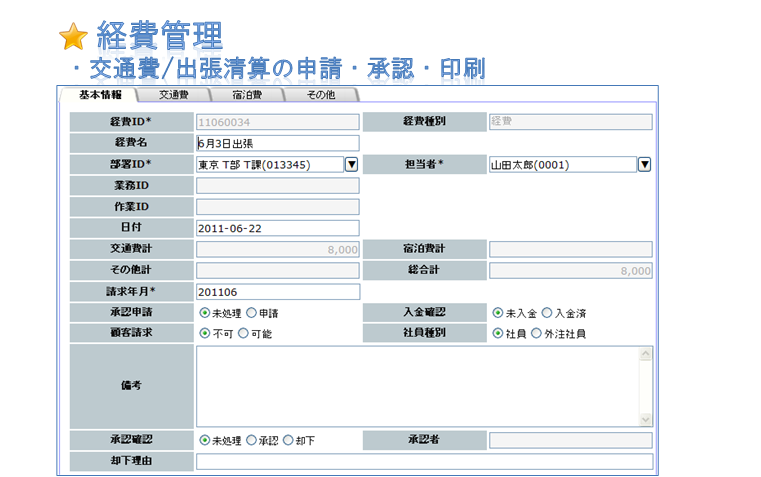Click the 請求年月 field 201106

pos(278,292)
